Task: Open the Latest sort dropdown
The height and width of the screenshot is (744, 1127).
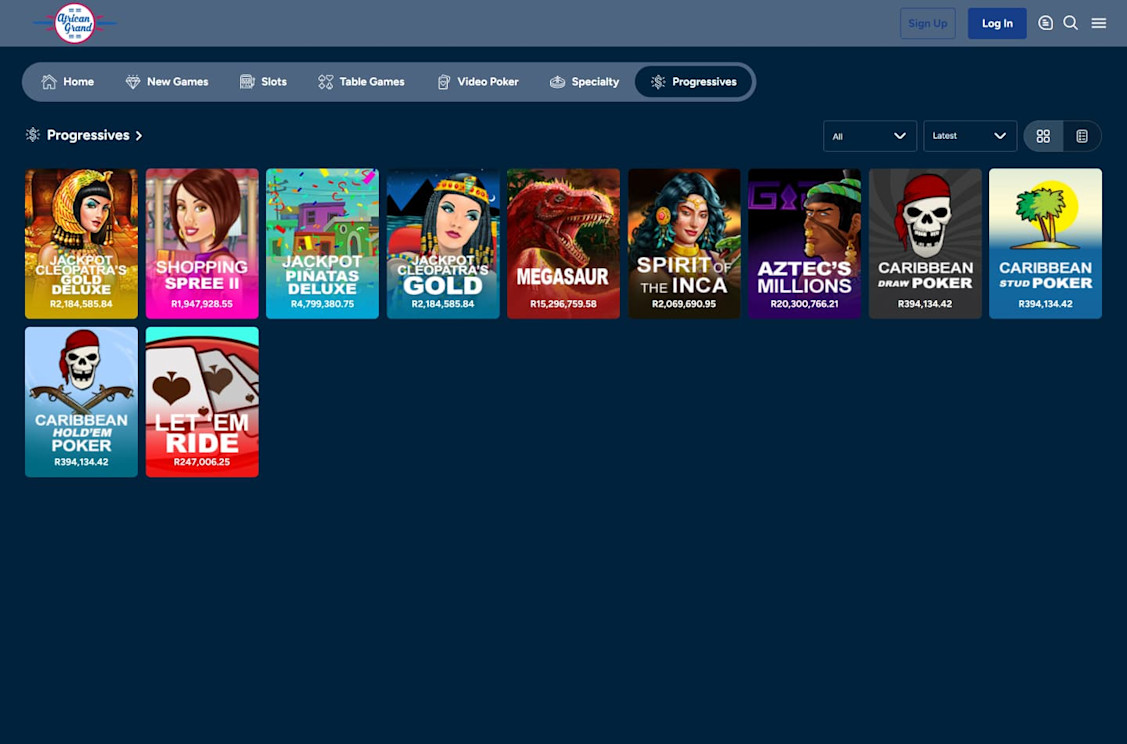Action: (970, 136)
